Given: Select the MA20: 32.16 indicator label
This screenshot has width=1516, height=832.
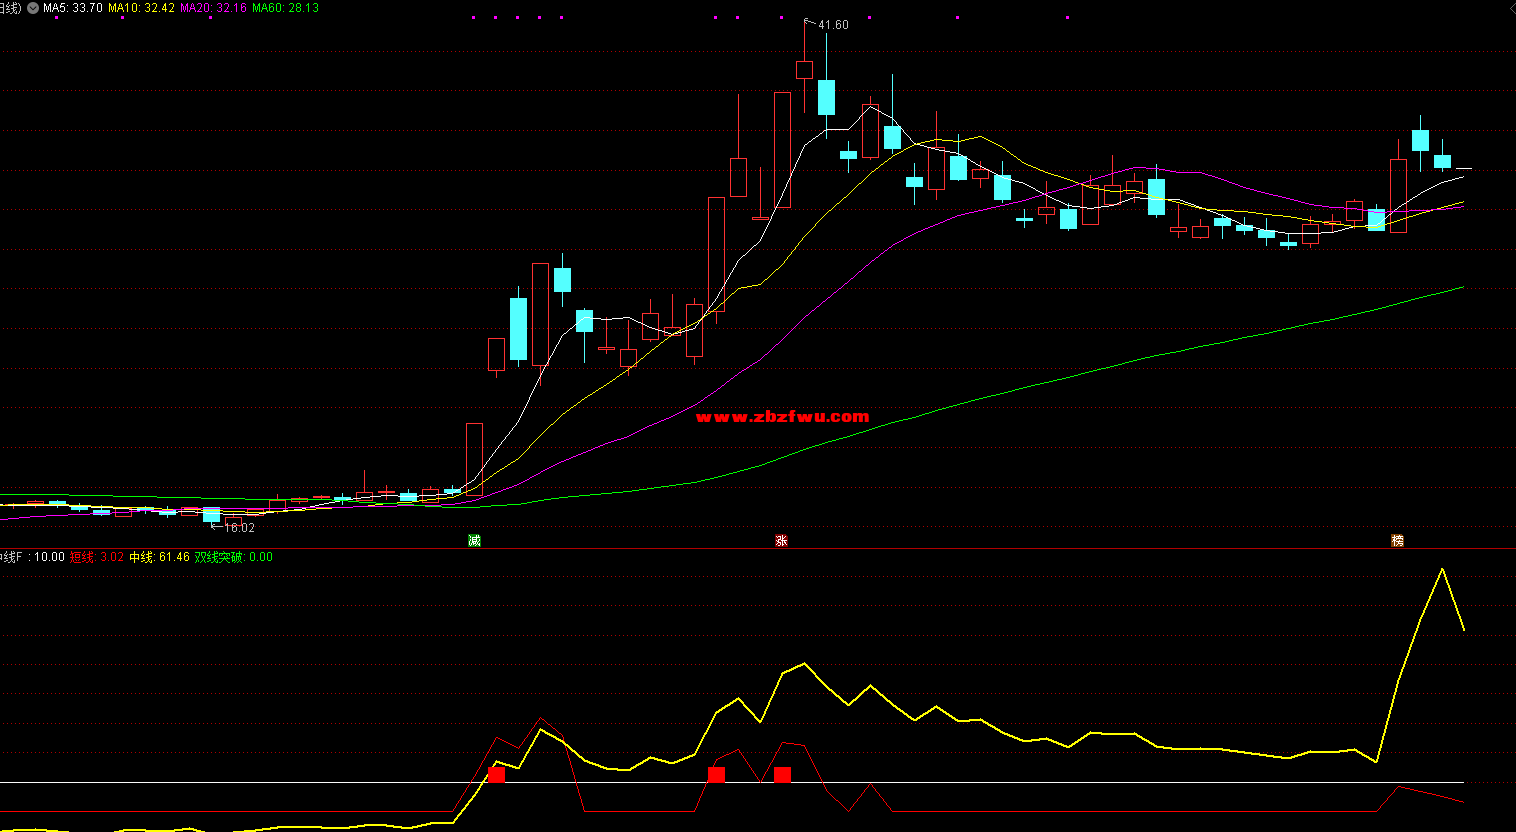Looking at the screenshot, I should click(x=213, y=8).
